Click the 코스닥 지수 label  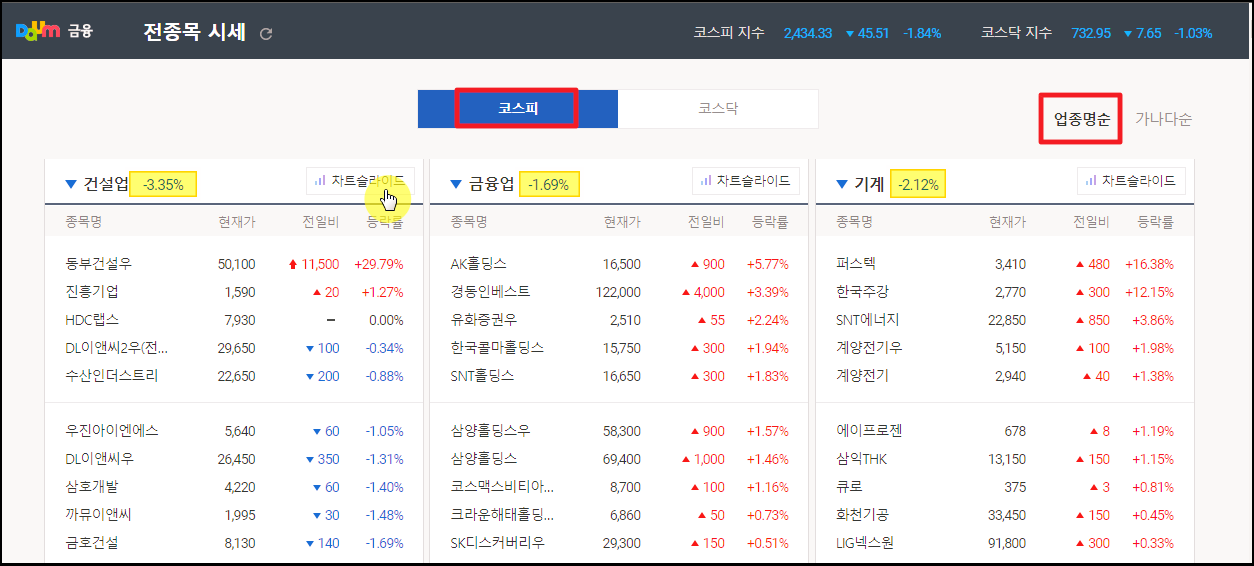1017,33
